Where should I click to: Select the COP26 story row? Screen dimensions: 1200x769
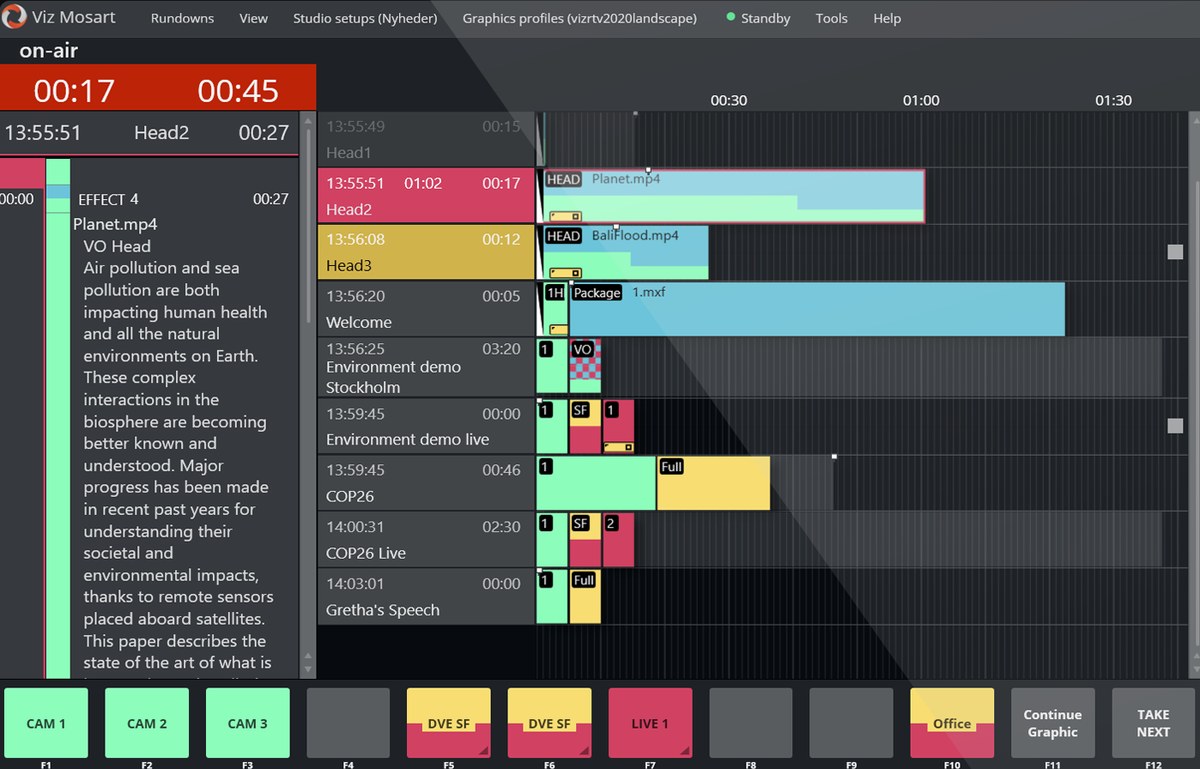tap(426, 483)
